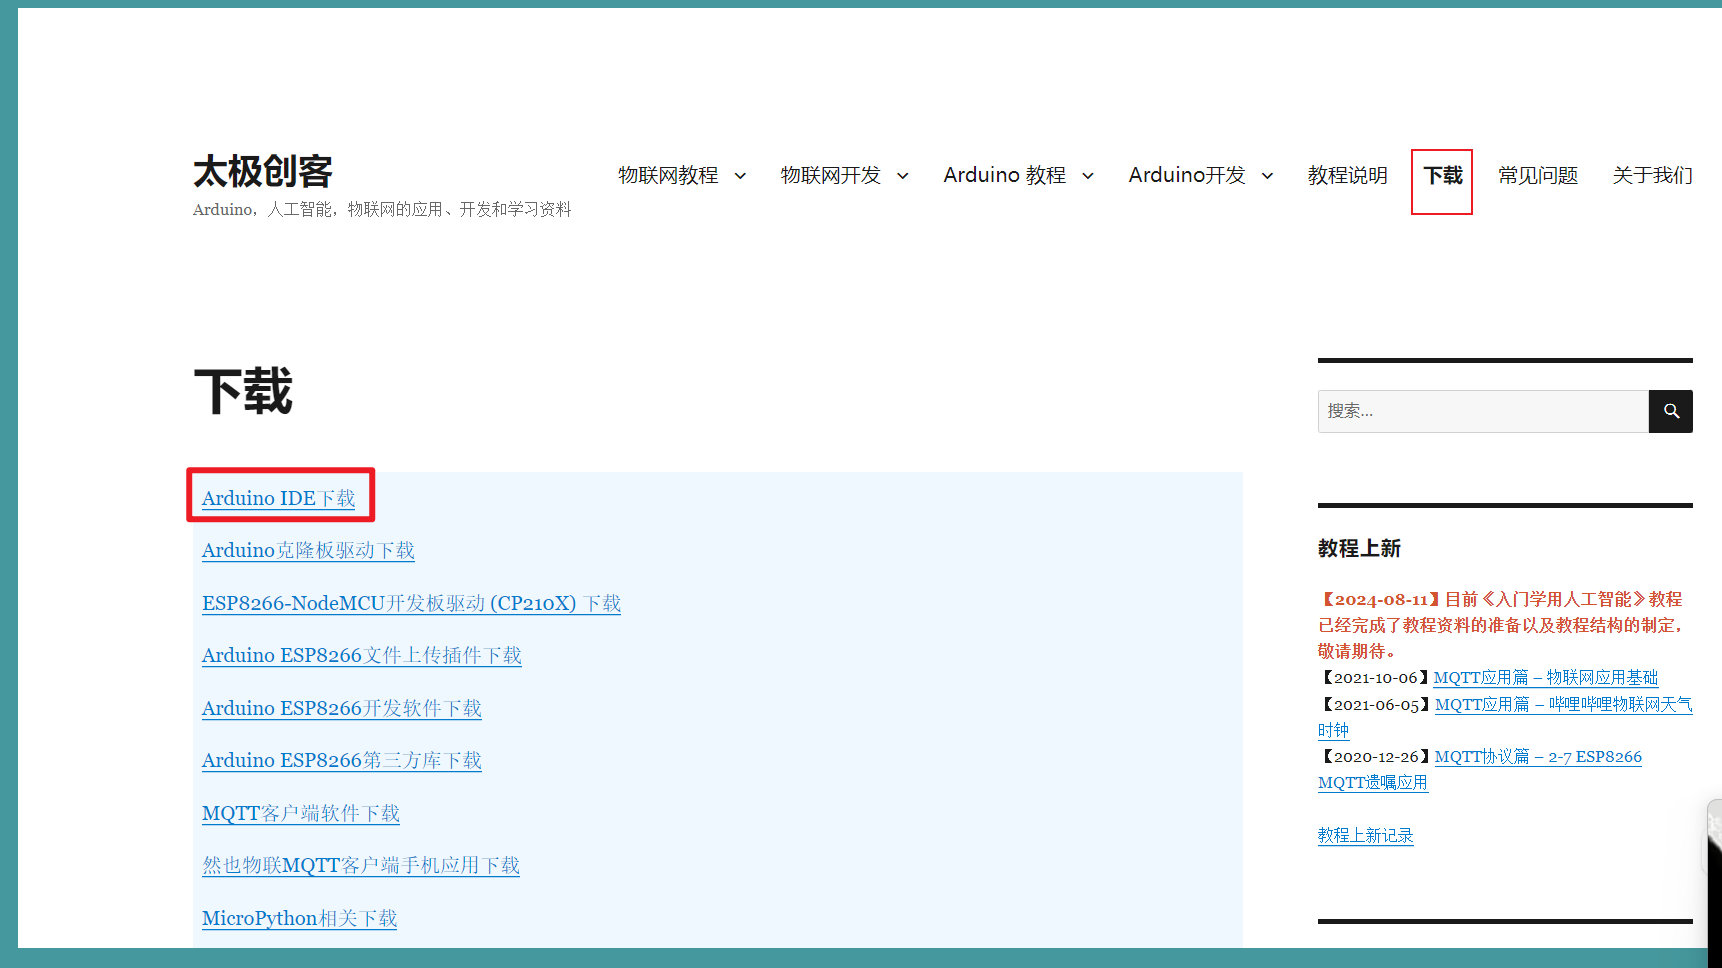Open MQTT协议篇 – 2-7 ESP8266 MQTT遗嘱应用 link
This screenshot has height=968, width=1722.
tap(1537, 757)
